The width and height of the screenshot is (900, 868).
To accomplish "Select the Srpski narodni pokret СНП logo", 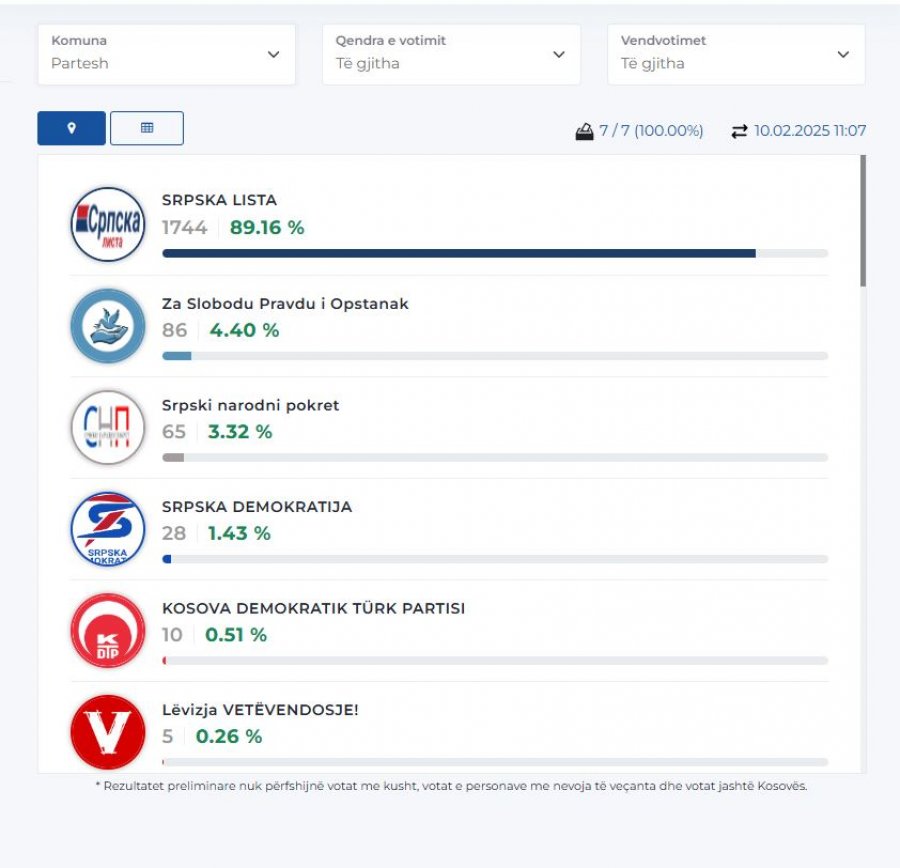I will pos(108,428).
